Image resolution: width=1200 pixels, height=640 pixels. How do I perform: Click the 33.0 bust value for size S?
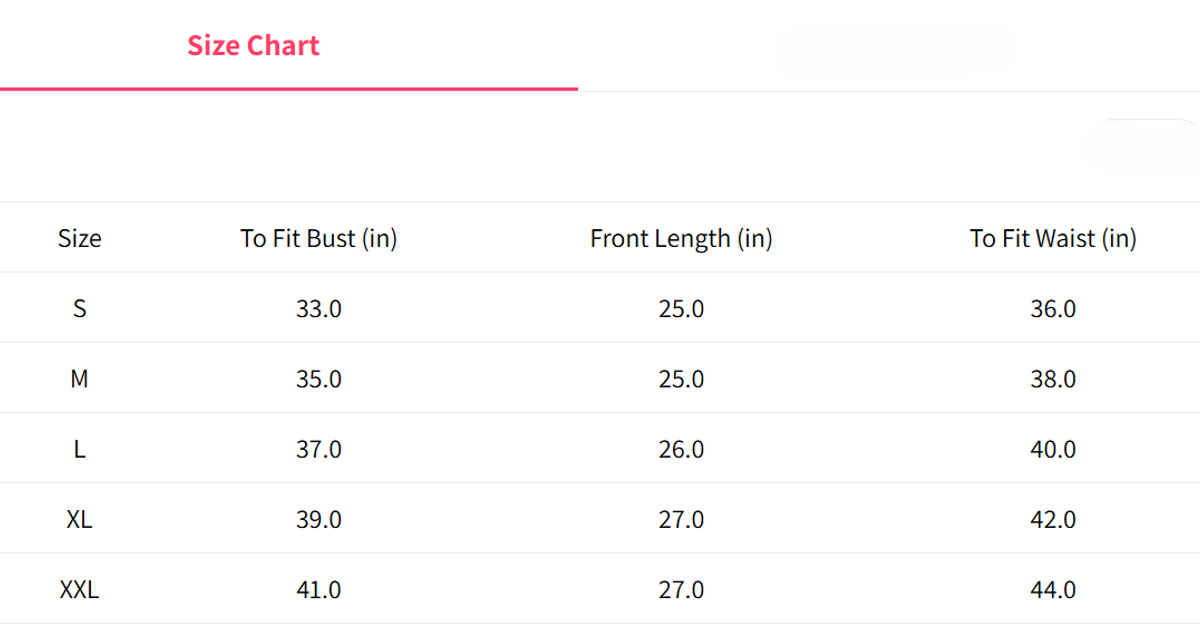click(x=318, y=309)
